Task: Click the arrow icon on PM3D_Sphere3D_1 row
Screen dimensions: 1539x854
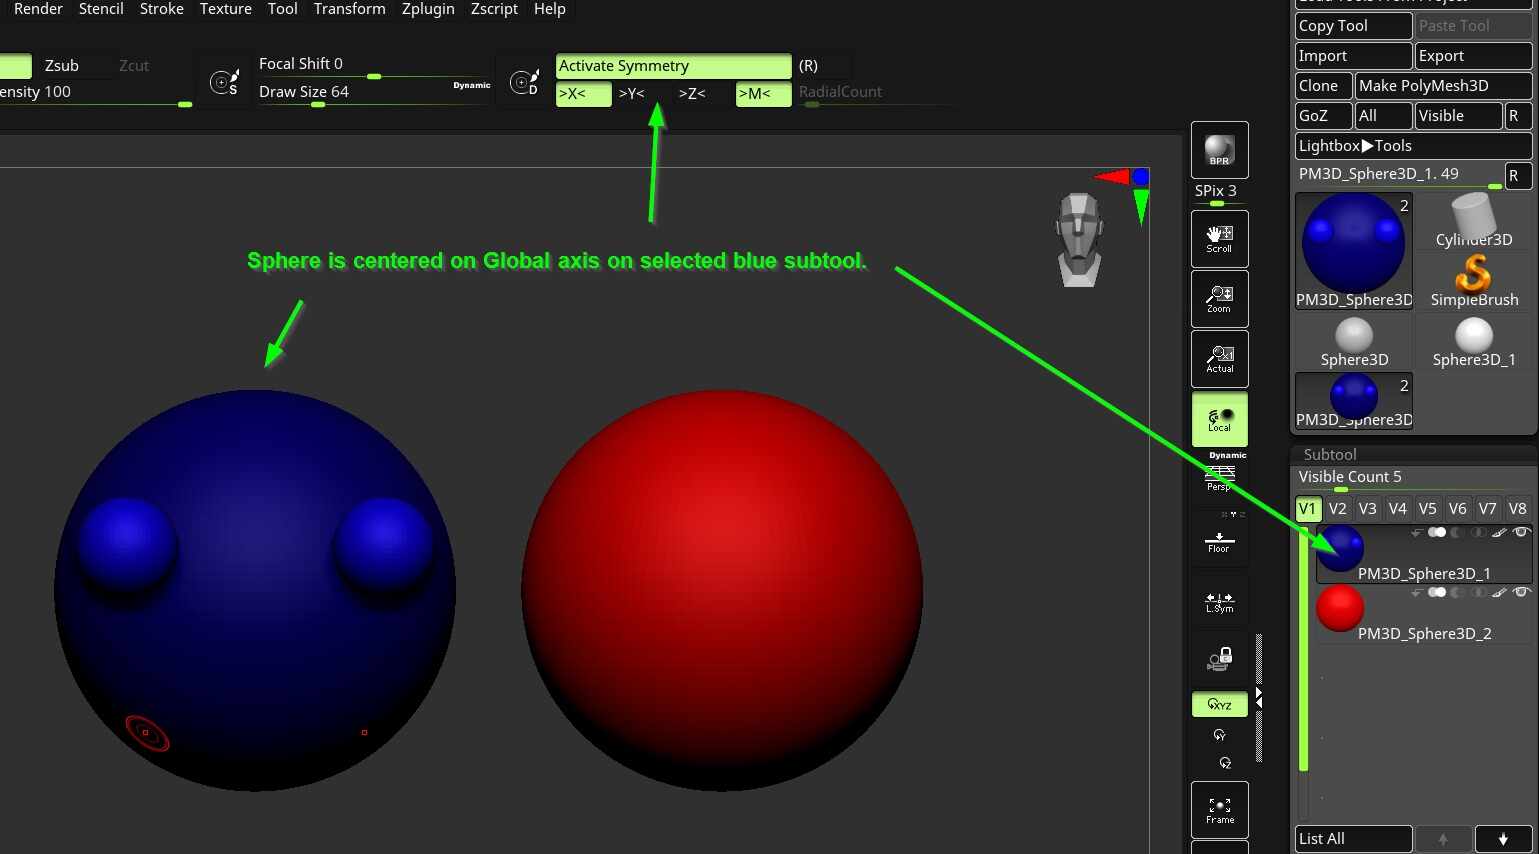Action: click(x=1417, y=532)
